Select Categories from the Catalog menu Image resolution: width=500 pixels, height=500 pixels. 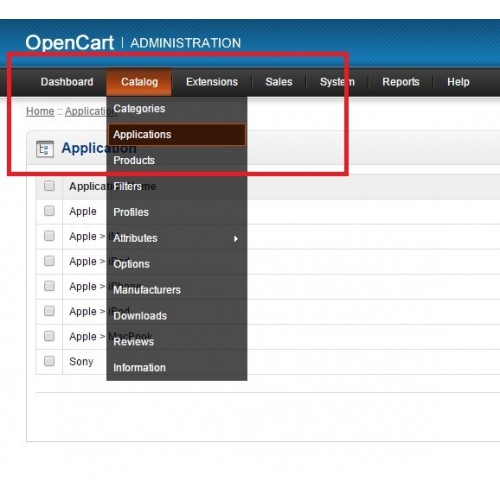click(x=177, y=109)
